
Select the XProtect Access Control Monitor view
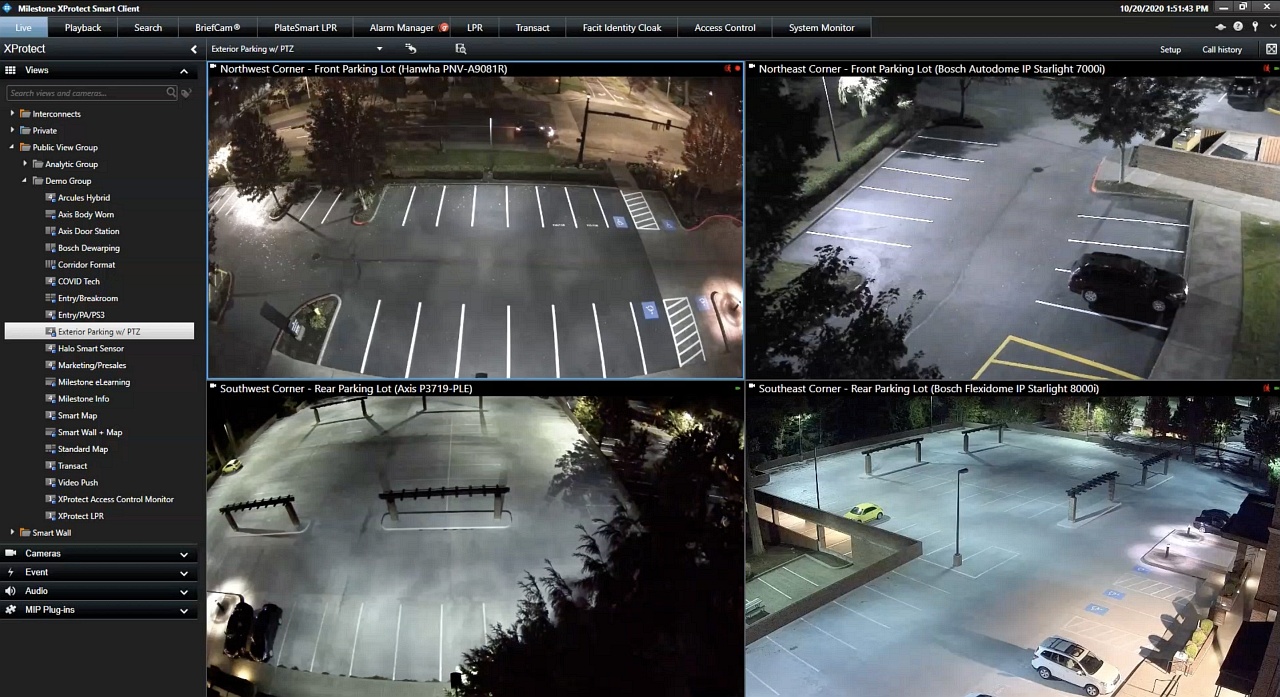click(116, 499)
